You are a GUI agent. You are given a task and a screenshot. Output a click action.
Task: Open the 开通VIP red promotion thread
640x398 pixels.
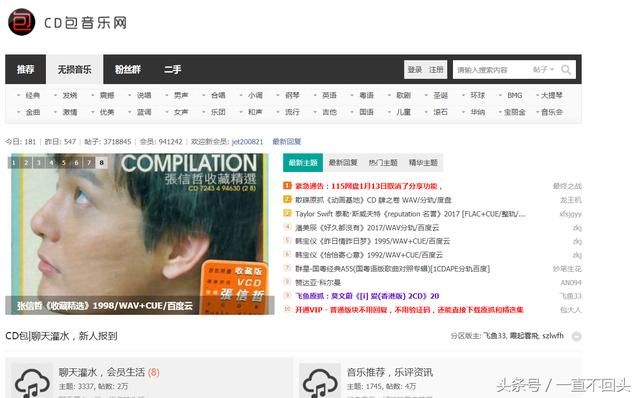coord(409,310)
